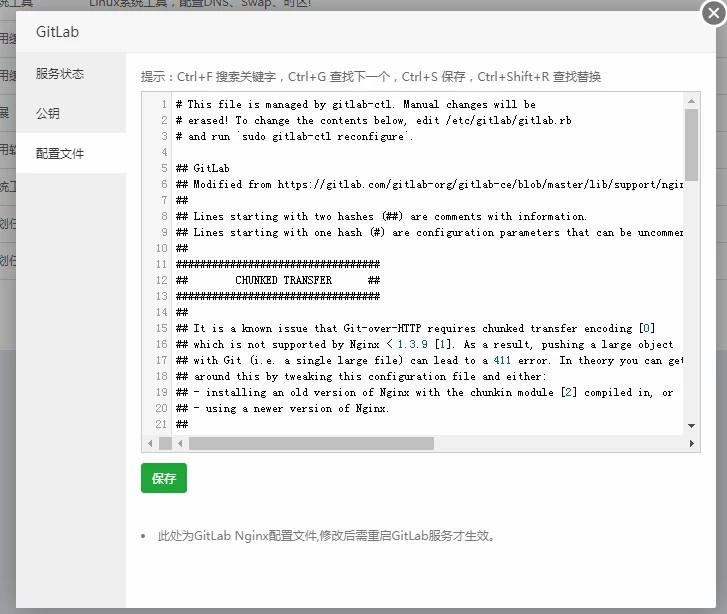Click editor vertical scrollbar up arrow

point(691,101)
